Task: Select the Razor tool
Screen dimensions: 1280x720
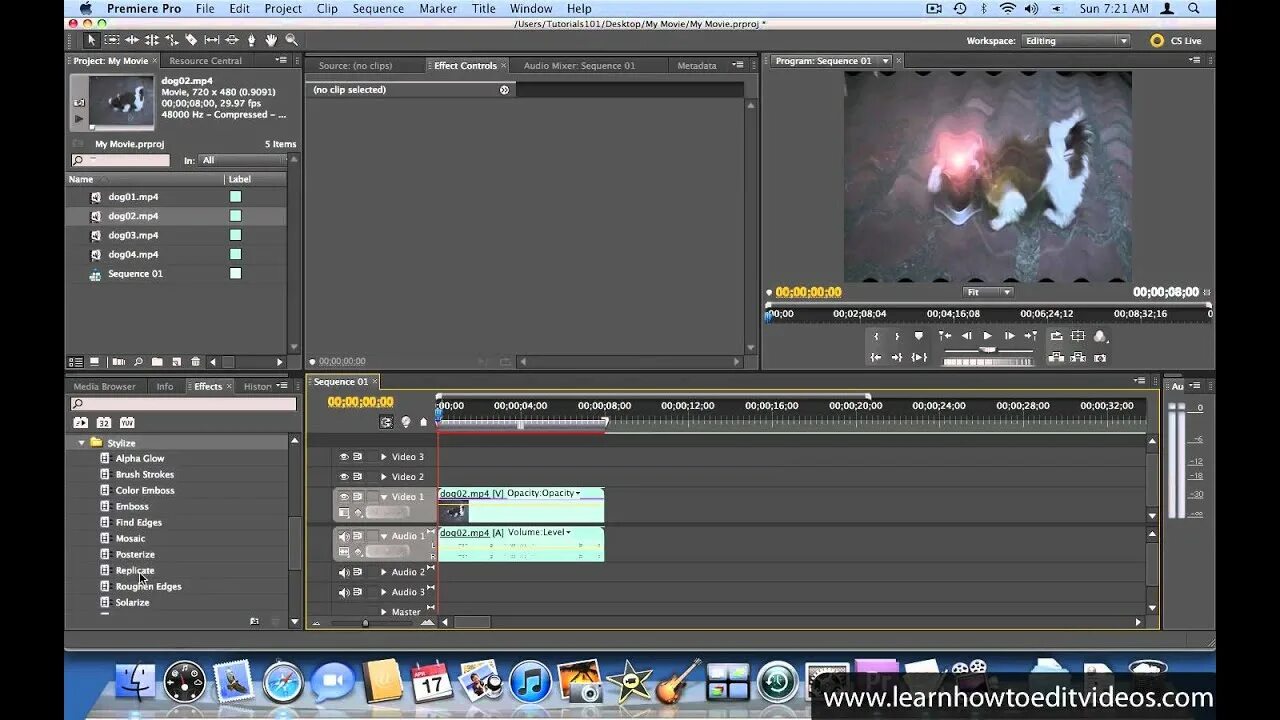Action: coord(191,40)
